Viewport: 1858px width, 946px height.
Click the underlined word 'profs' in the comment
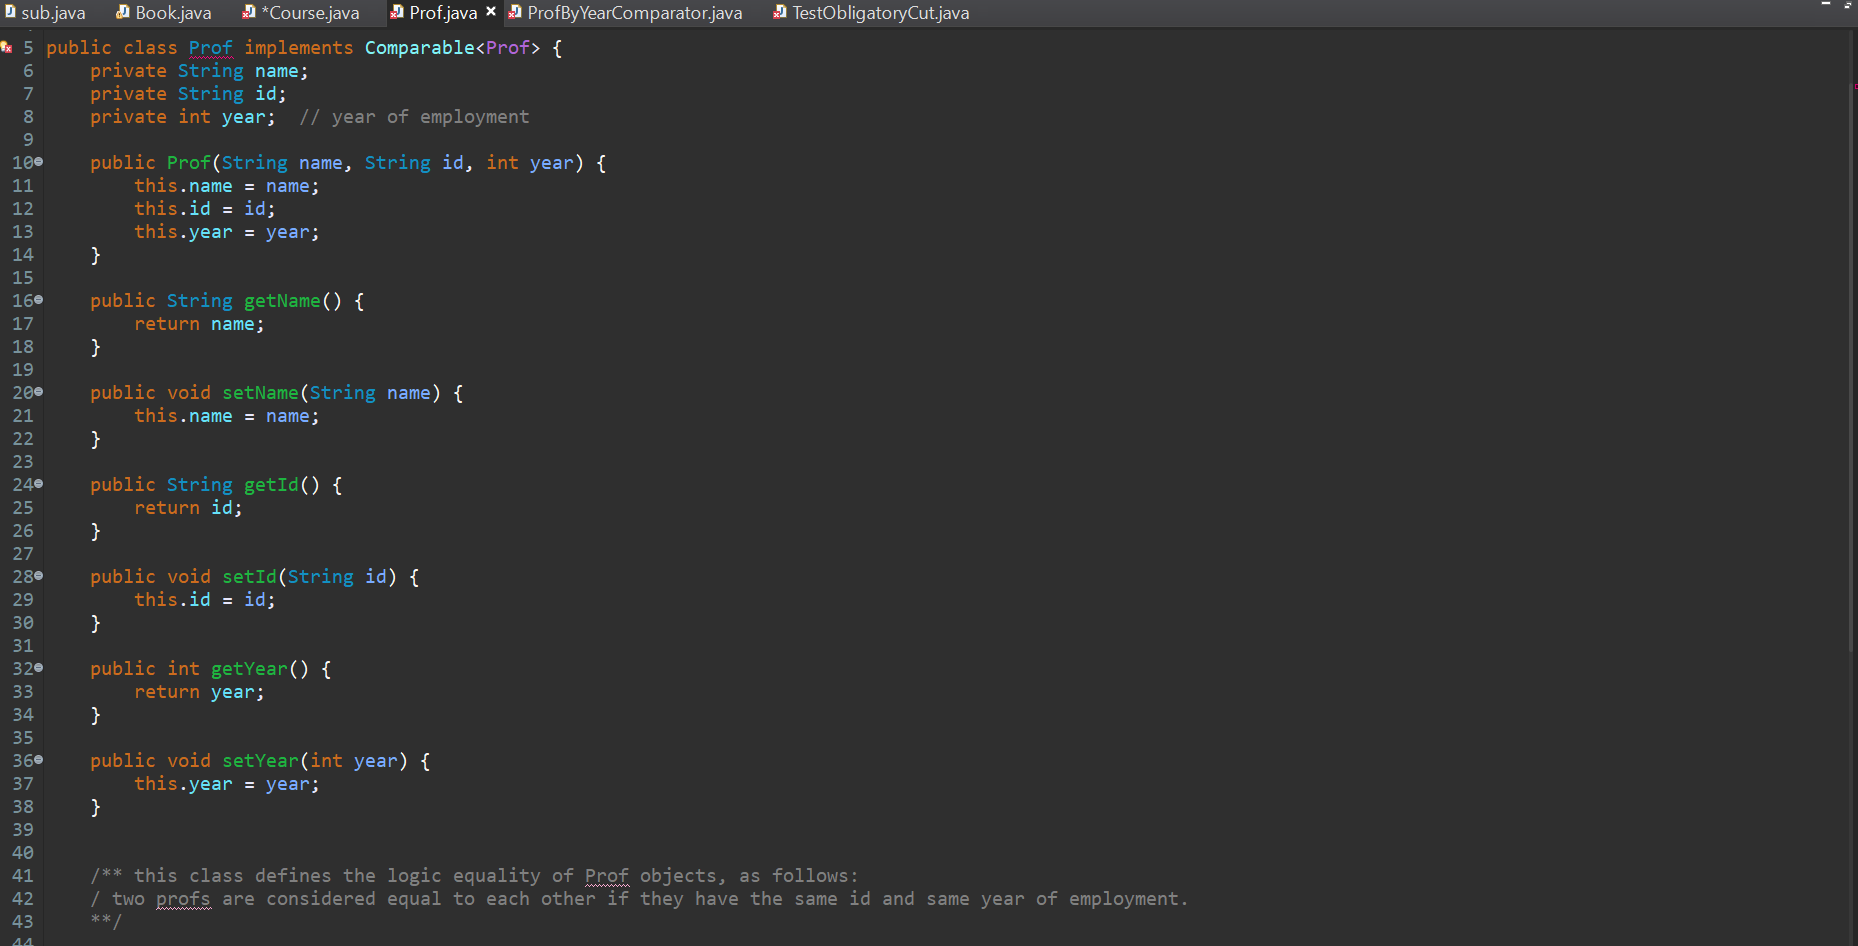click(x=183, y=899)
